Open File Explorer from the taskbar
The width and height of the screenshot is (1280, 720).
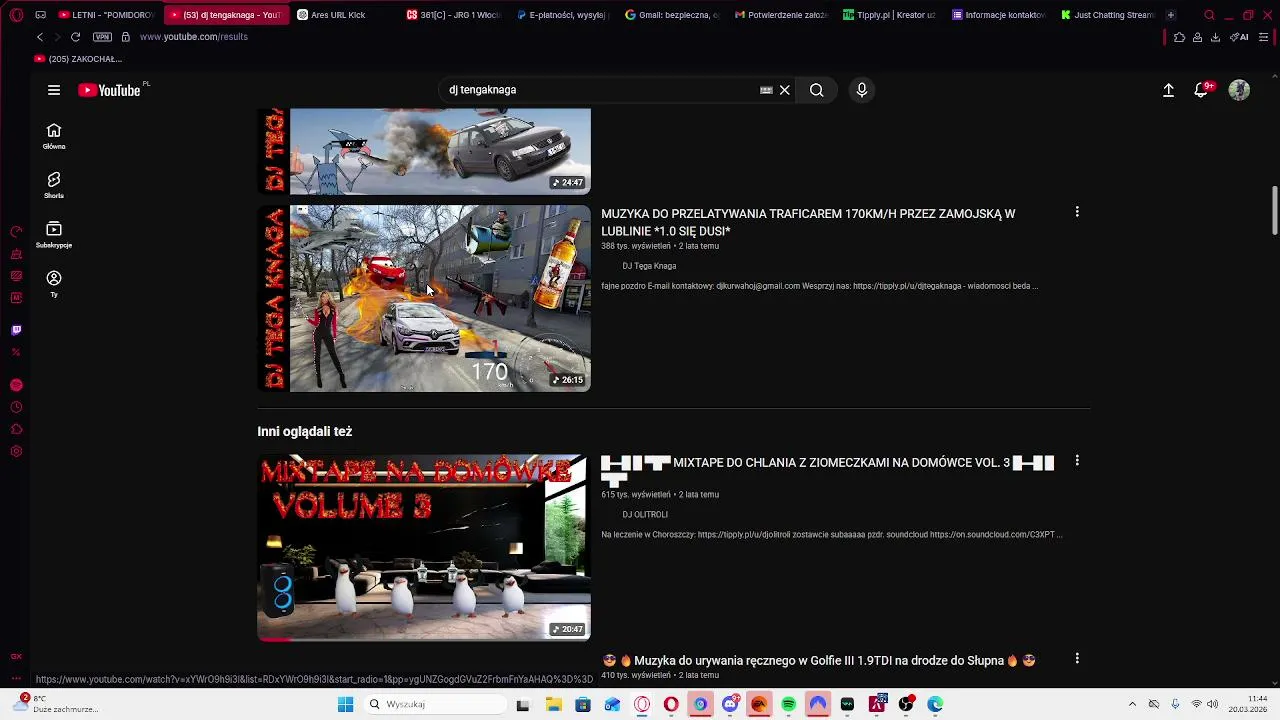coord(553,704)
